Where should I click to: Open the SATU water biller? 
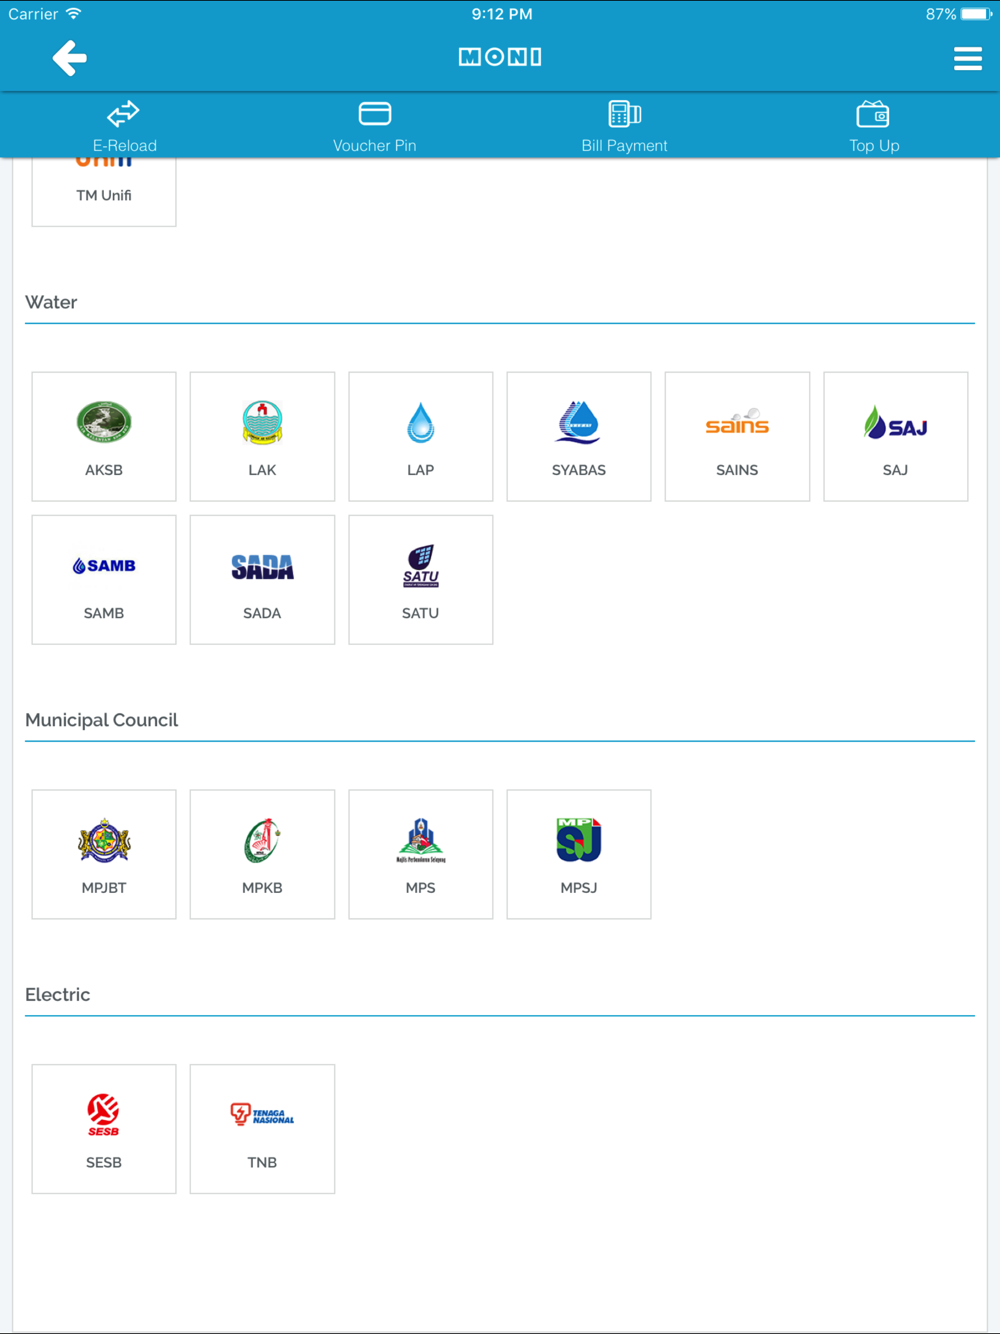coord(421,580)
